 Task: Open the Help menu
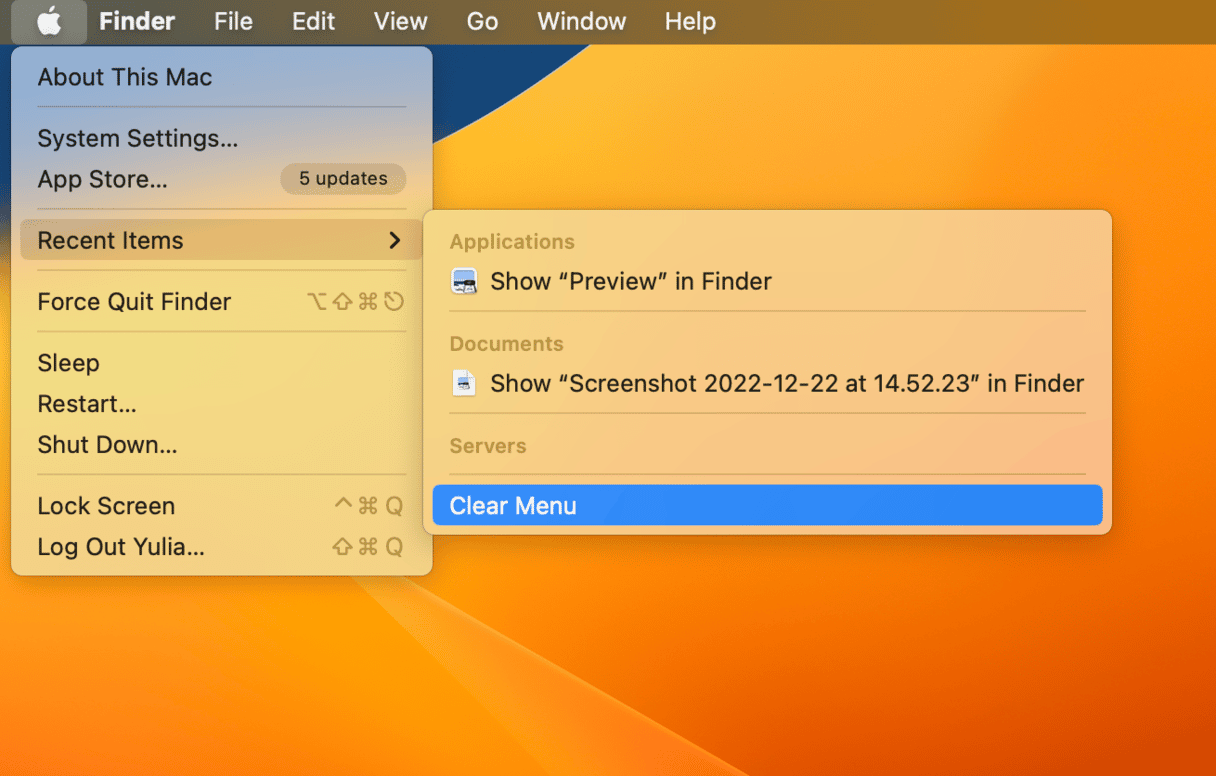tap(690, 21)
